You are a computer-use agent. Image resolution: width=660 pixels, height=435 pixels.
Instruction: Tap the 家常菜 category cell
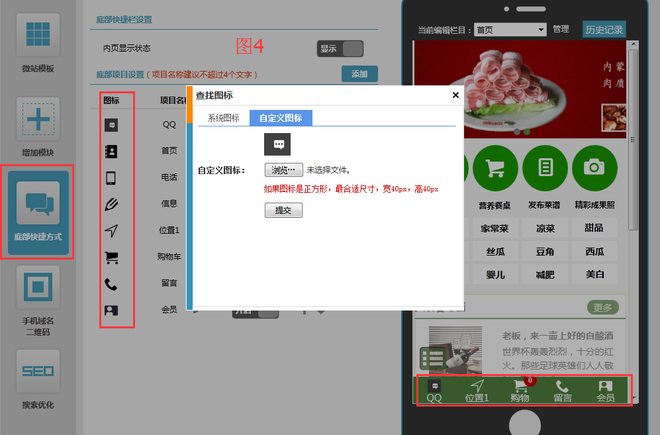(x=495, y=229)
